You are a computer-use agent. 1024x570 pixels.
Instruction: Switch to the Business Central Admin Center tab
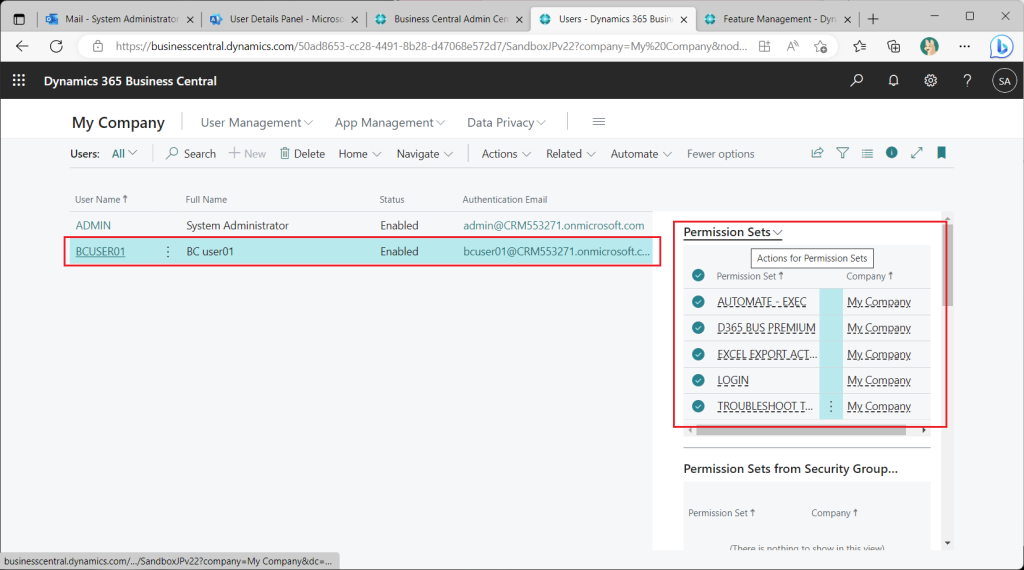coord(449,19)
